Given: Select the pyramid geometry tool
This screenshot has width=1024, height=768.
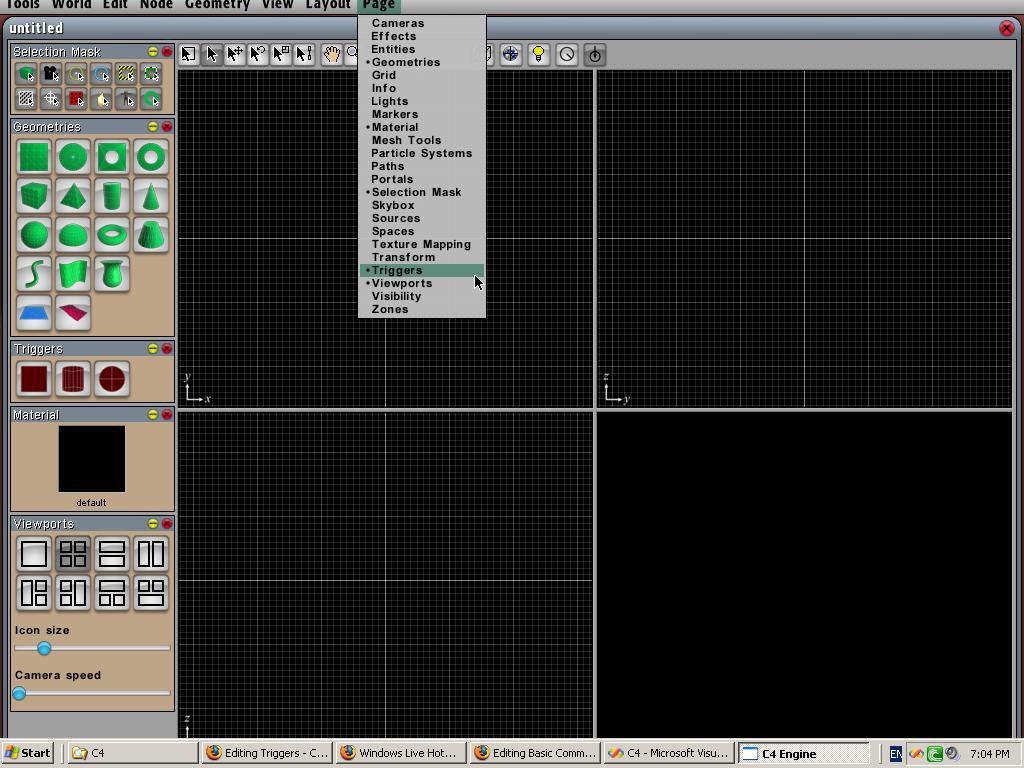Looking at the screenshot, I should (73, 196).
